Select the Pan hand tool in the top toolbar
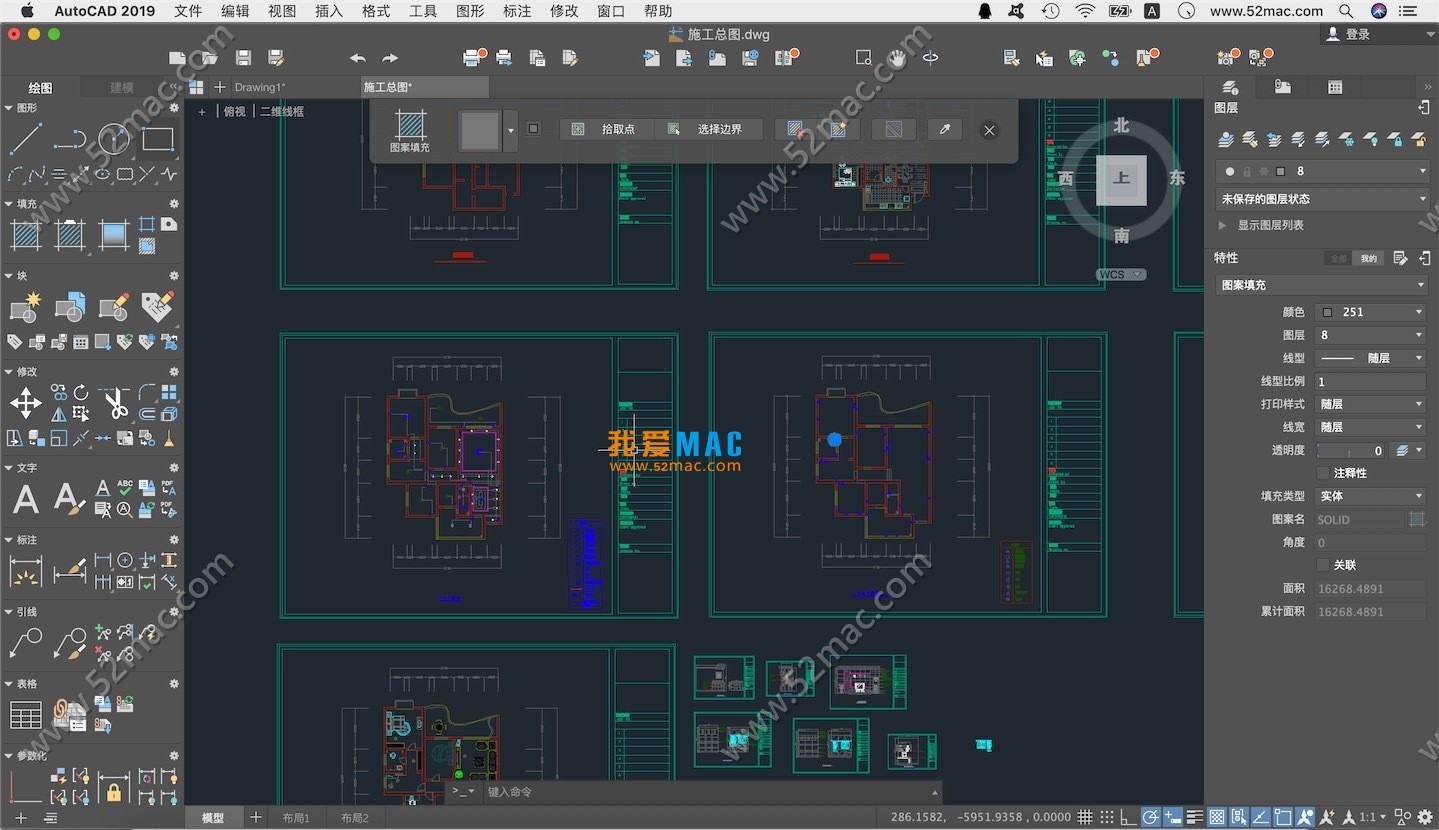The height and width of the screenshot is (830, 1439). click(x=897, y=58)
